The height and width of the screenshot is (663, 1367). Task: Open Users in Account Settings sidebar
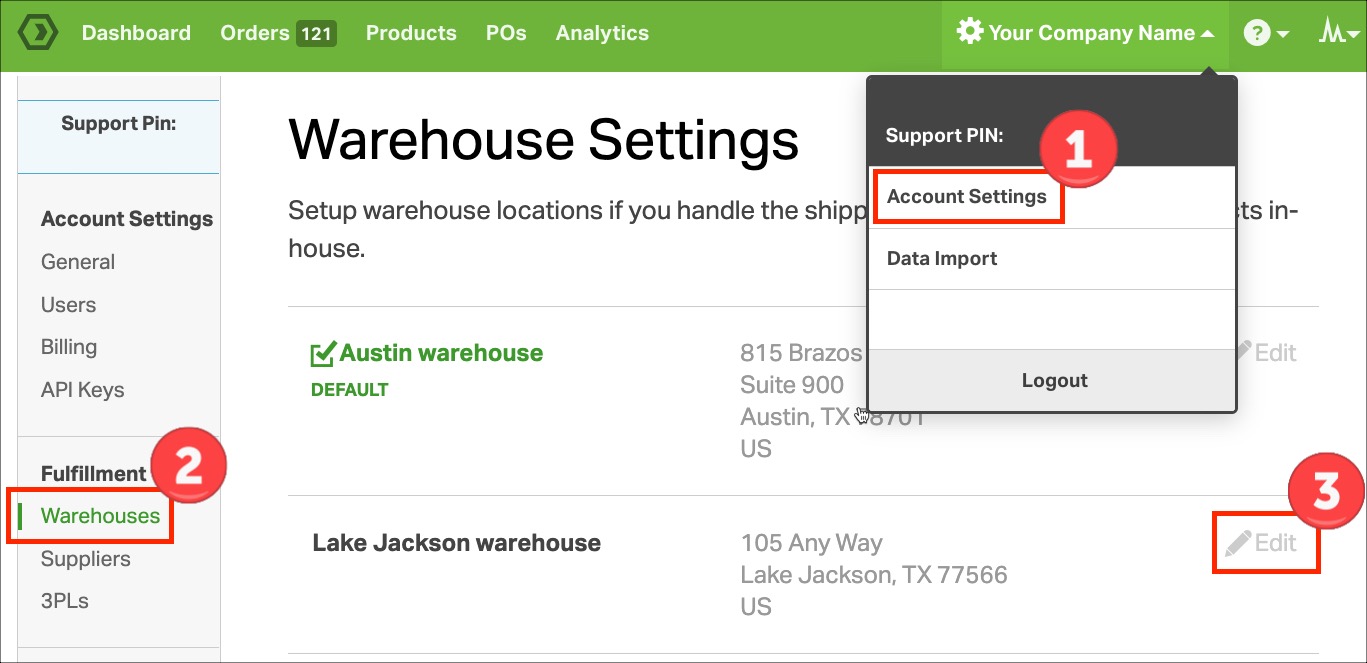pos(68,305)
